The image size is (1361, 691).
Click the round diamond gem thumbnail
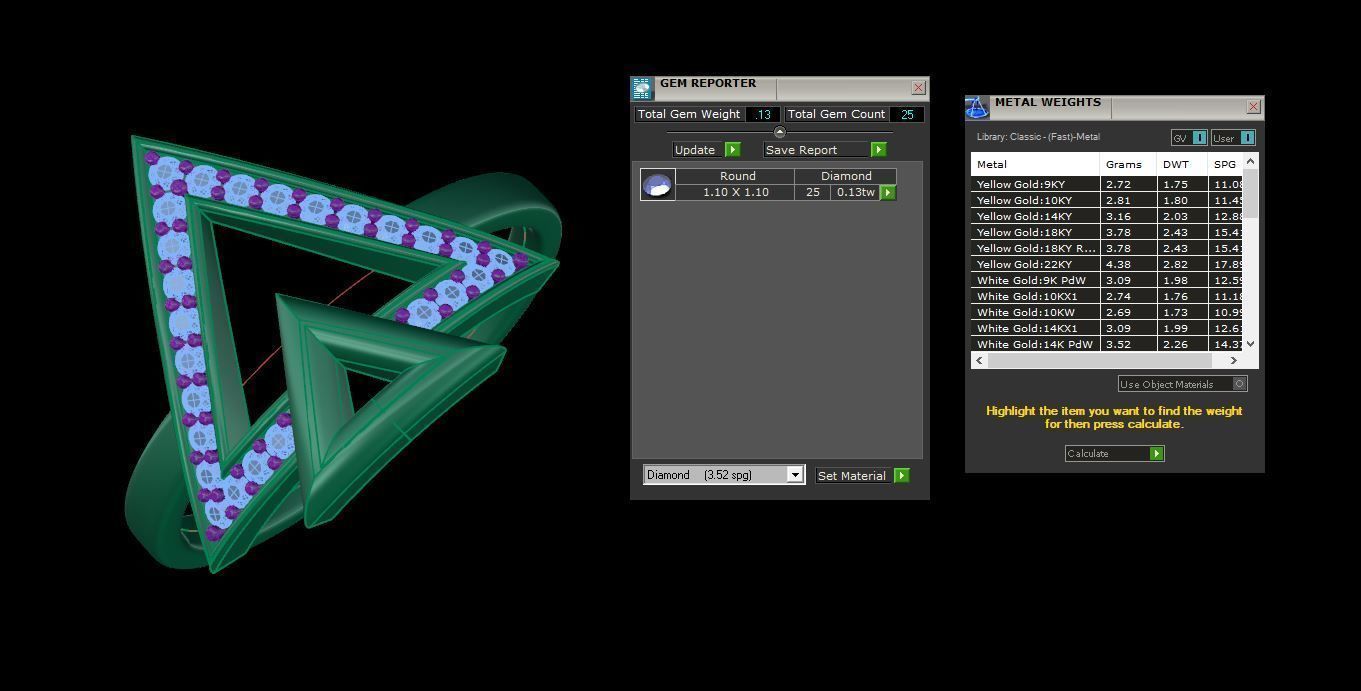(657, 185)
